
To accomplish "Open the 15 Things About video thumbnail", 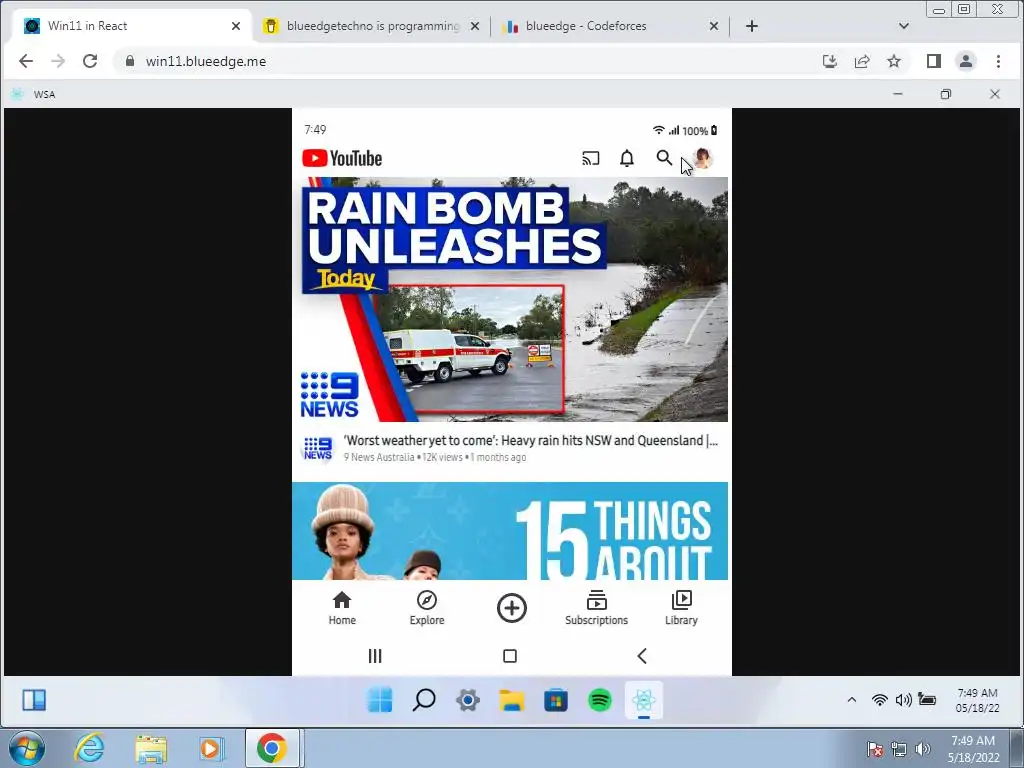I will point(510,531).
